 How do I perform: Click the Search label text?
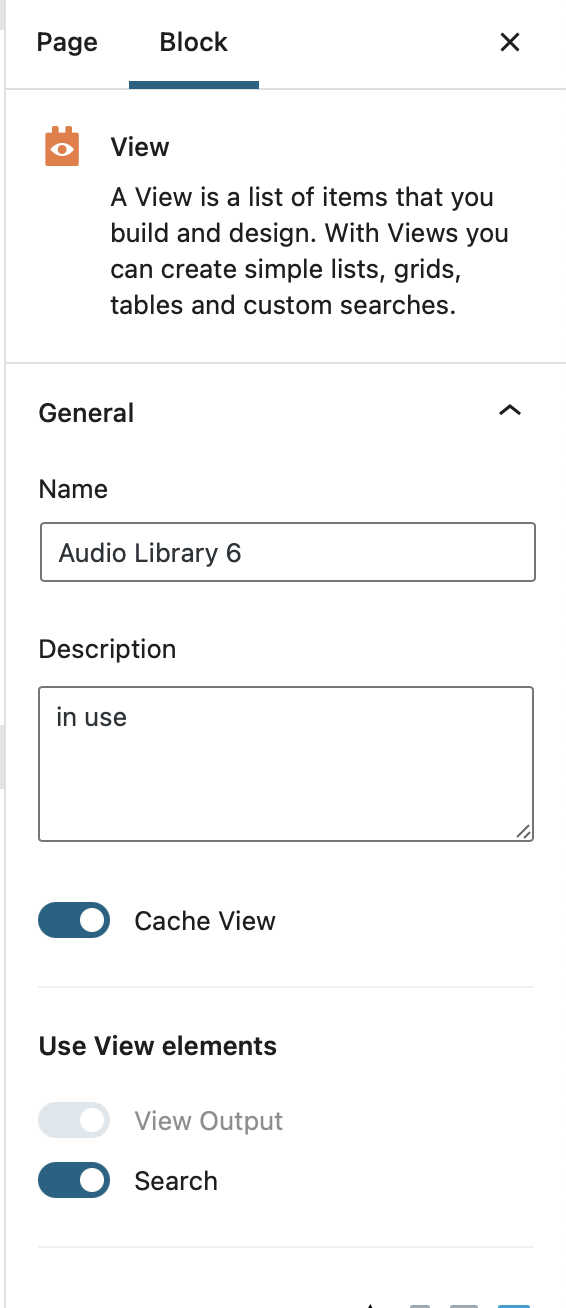[176, 1181]
